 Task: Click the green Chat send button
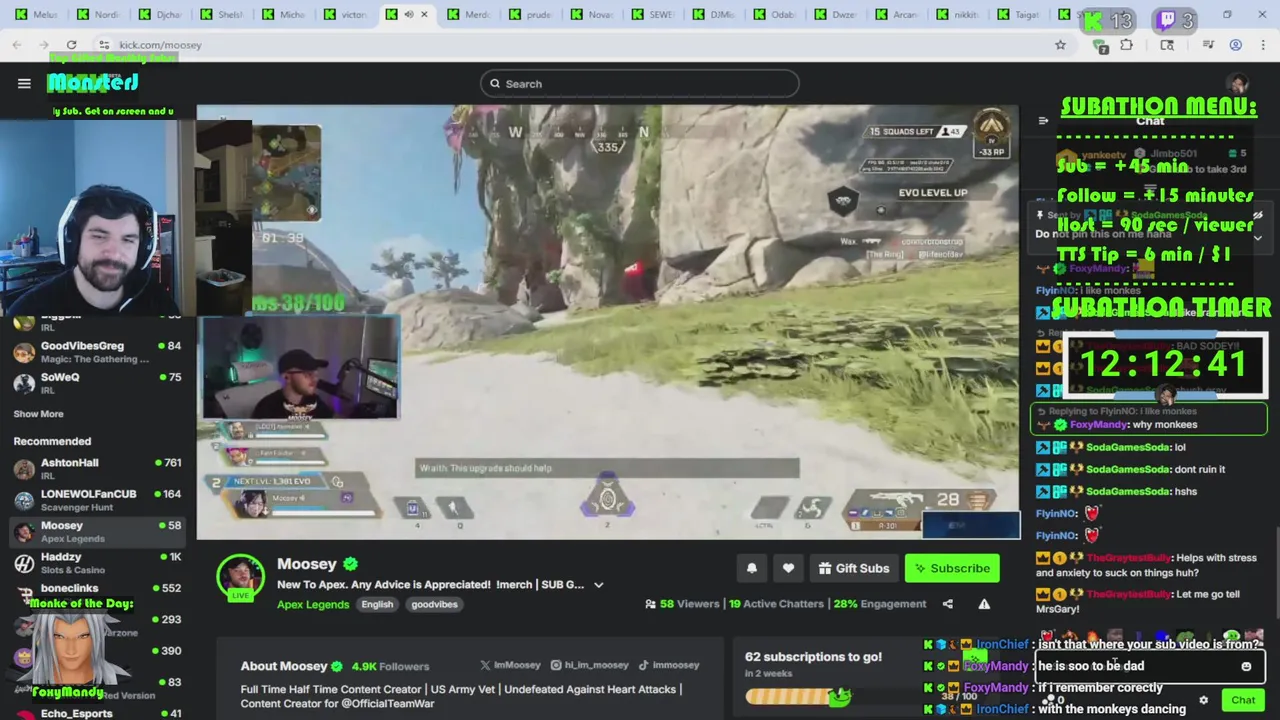[1243, 700]
